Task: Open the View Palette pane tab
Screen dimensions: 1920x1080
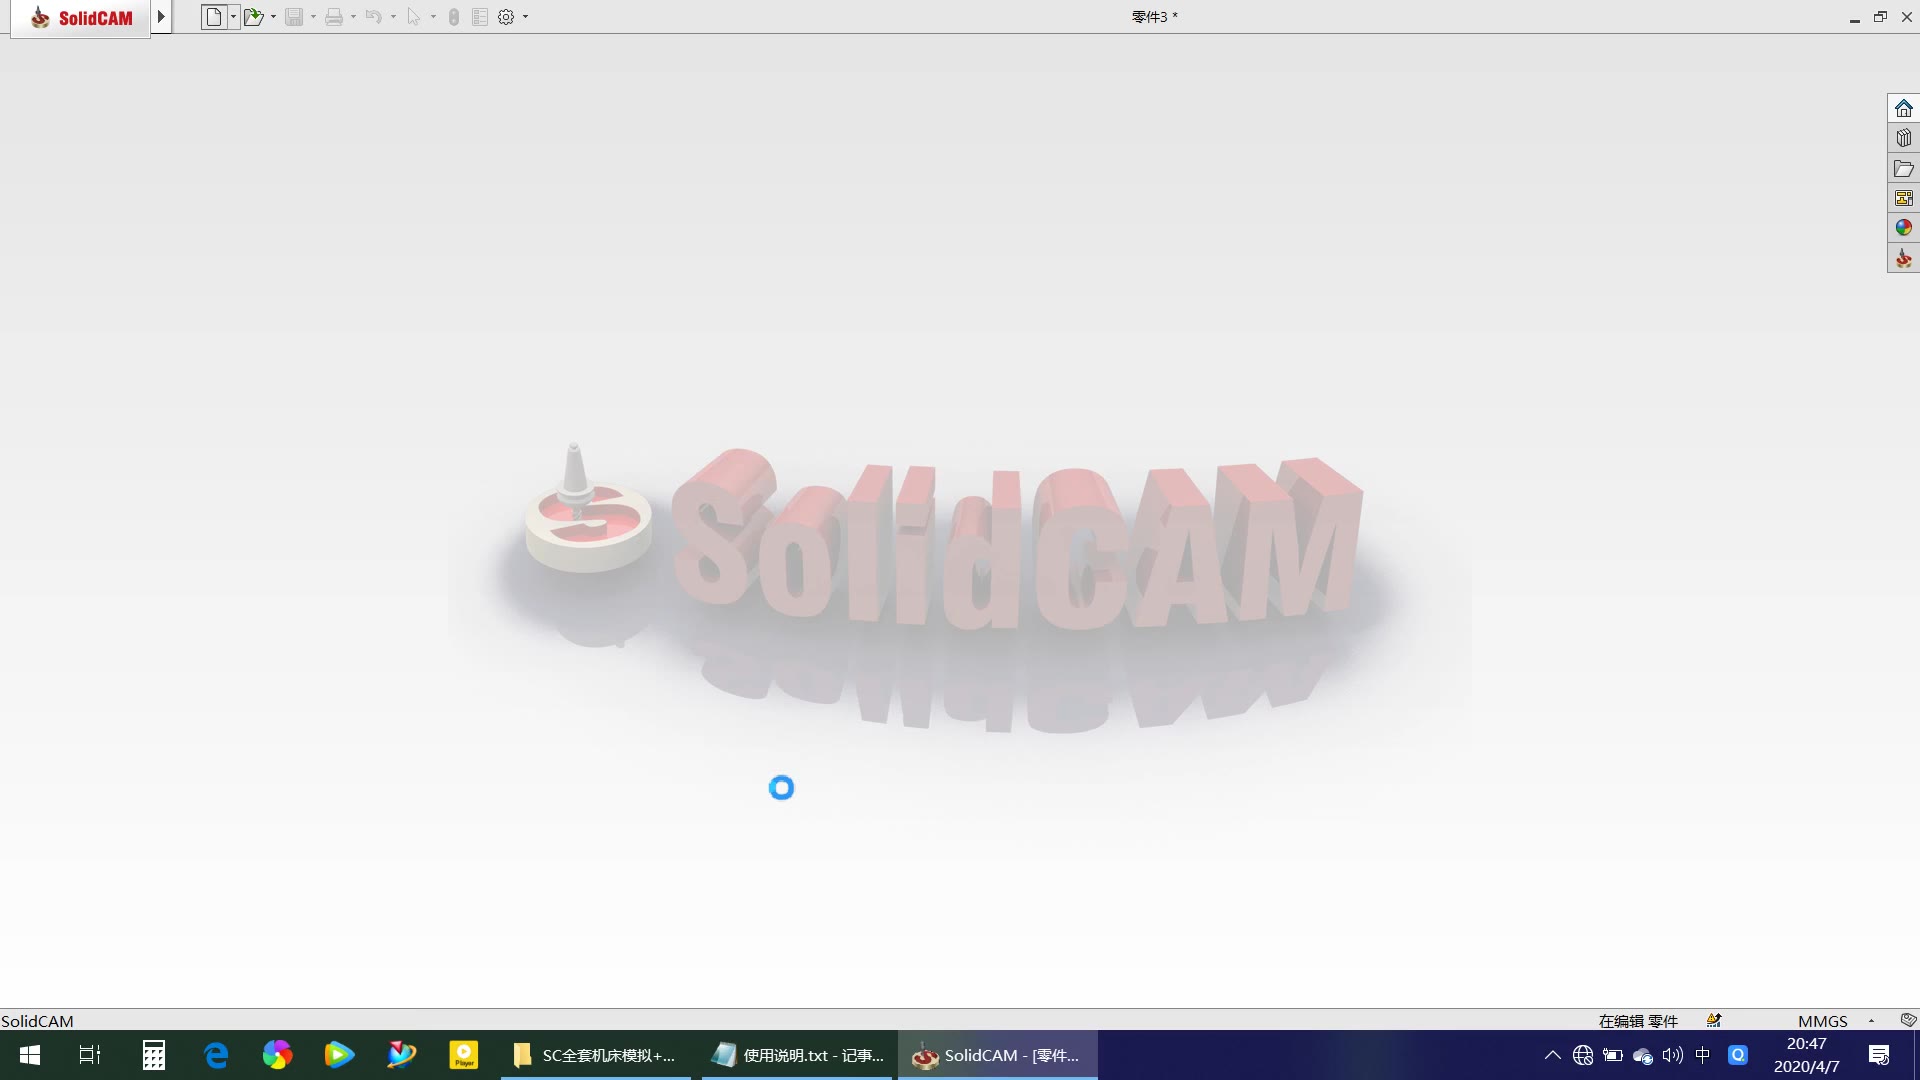Action: pos(1903,198)
